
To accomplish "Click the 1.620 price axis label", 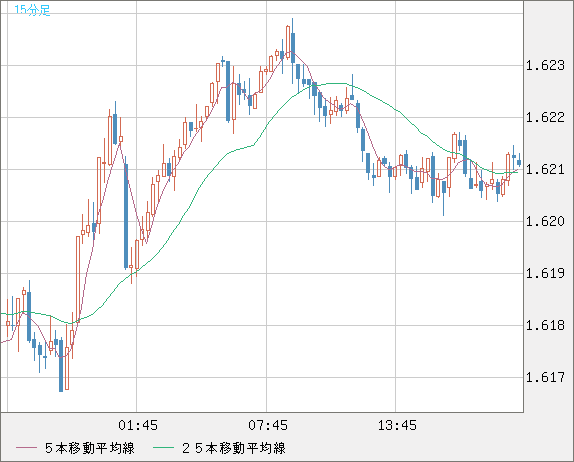I will 545,221.
